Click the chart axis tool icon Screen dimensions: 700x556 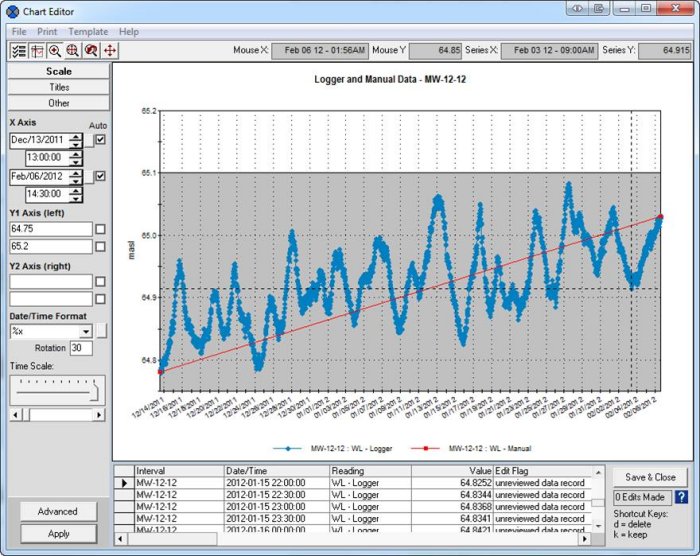click(x=37, y=50)
